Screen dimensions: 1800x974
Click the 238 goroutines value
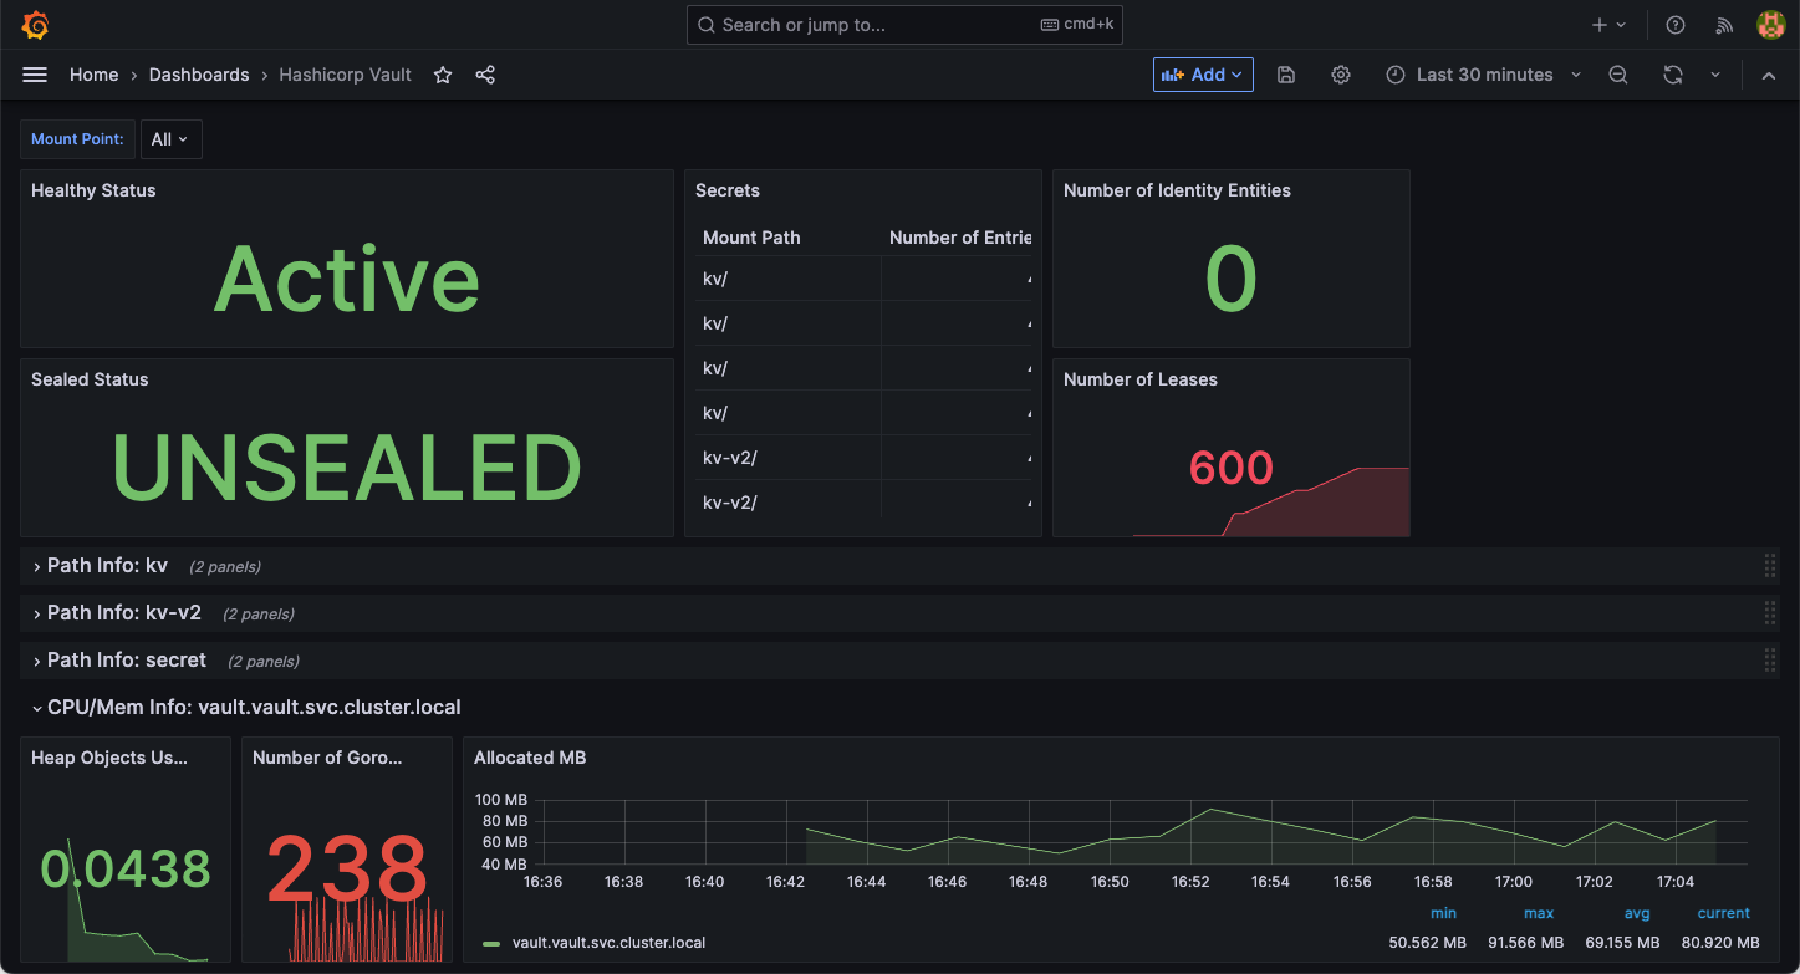coord(347,868)
